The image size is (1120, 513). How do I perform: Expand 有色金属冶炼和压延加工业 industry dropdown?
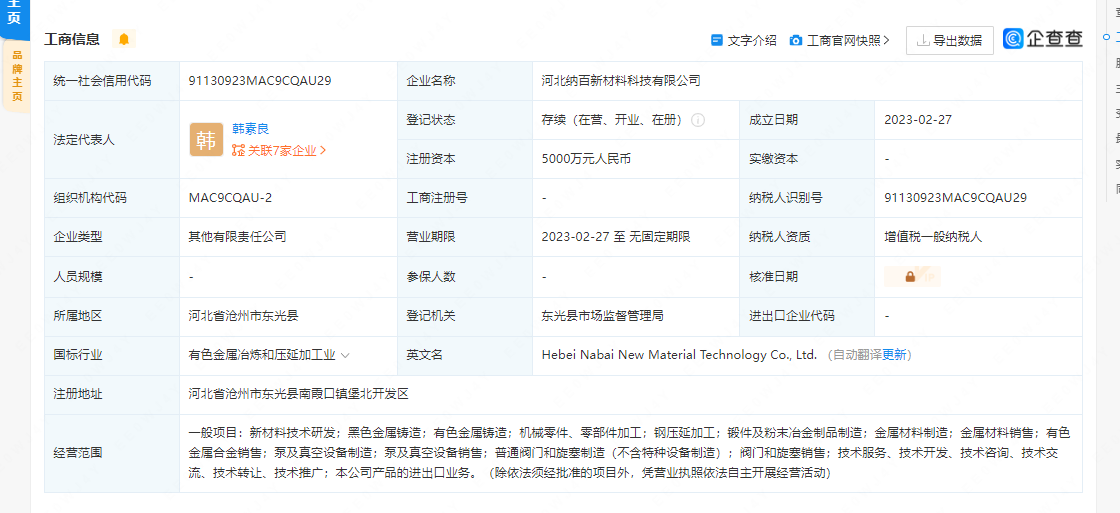click(346, 355)
